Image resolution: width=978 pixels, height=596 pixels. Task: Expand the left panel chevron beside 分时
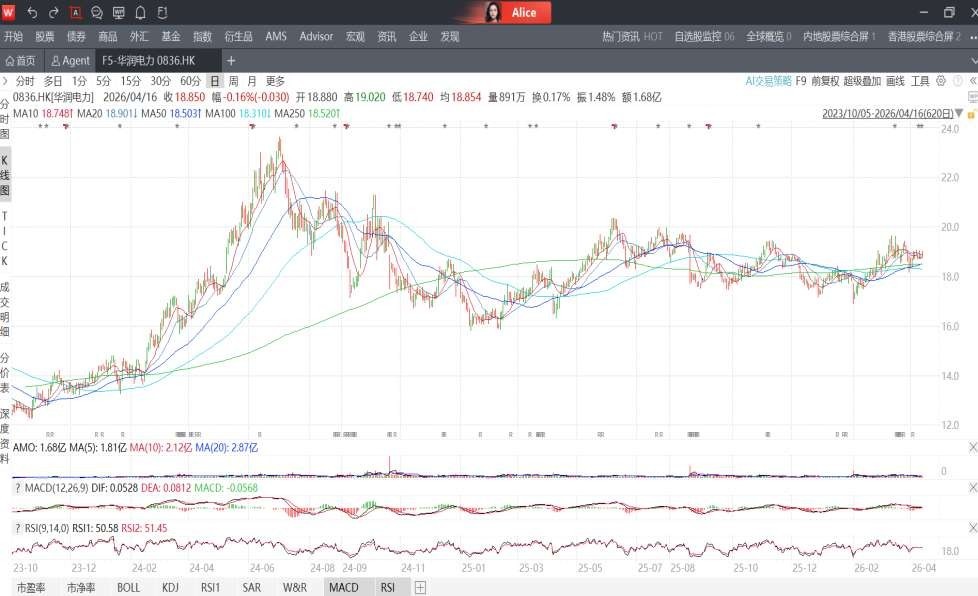pyautogui.click(x=6, y=81)
